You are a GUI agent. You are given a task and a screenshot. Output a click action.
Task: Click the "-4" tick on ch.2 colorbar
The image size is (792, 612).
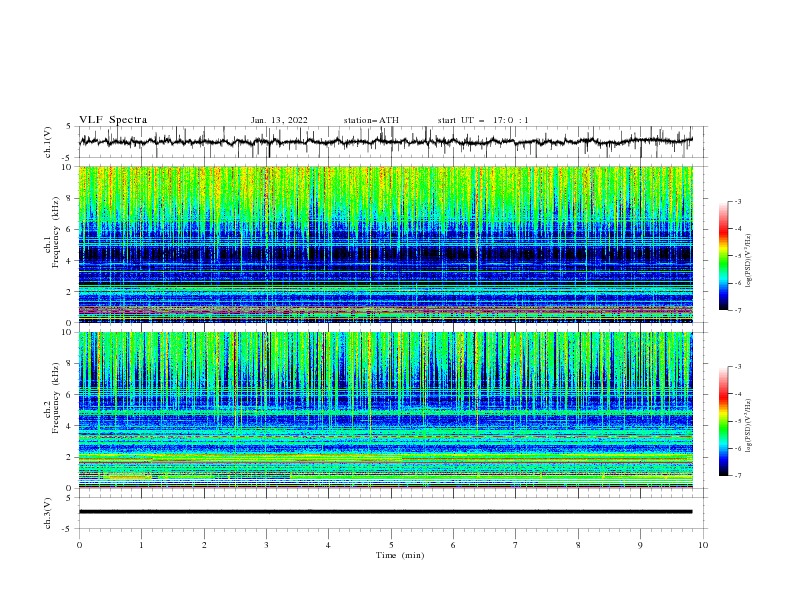click(737, 394)
